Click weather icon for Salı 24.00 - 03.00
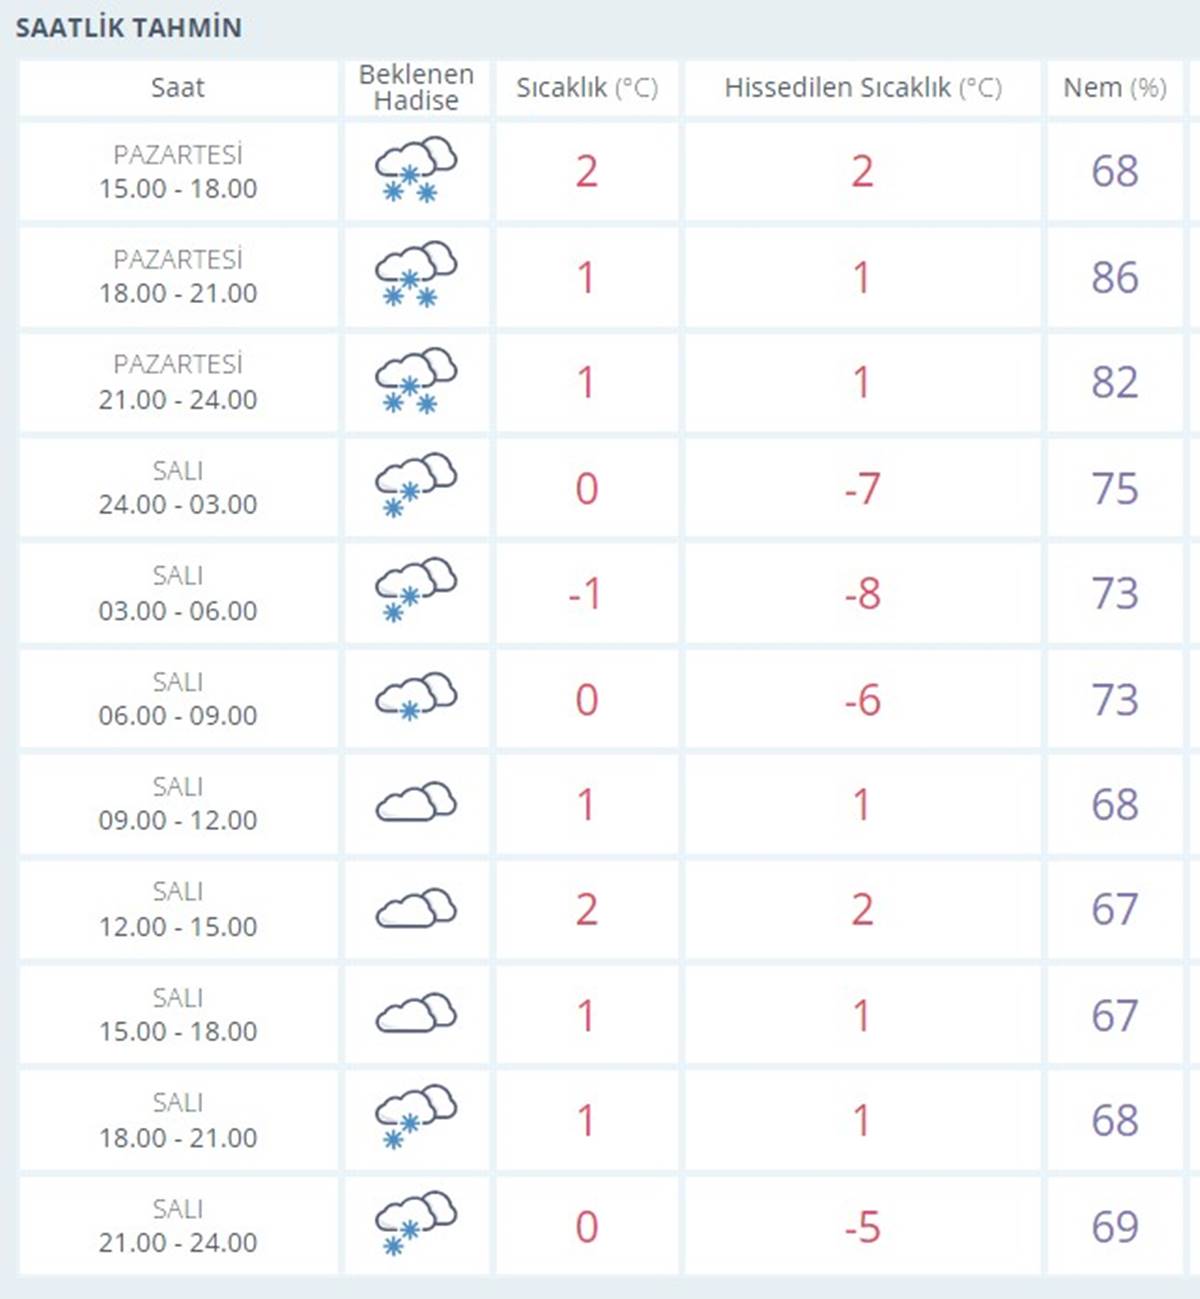 [415, 487]
